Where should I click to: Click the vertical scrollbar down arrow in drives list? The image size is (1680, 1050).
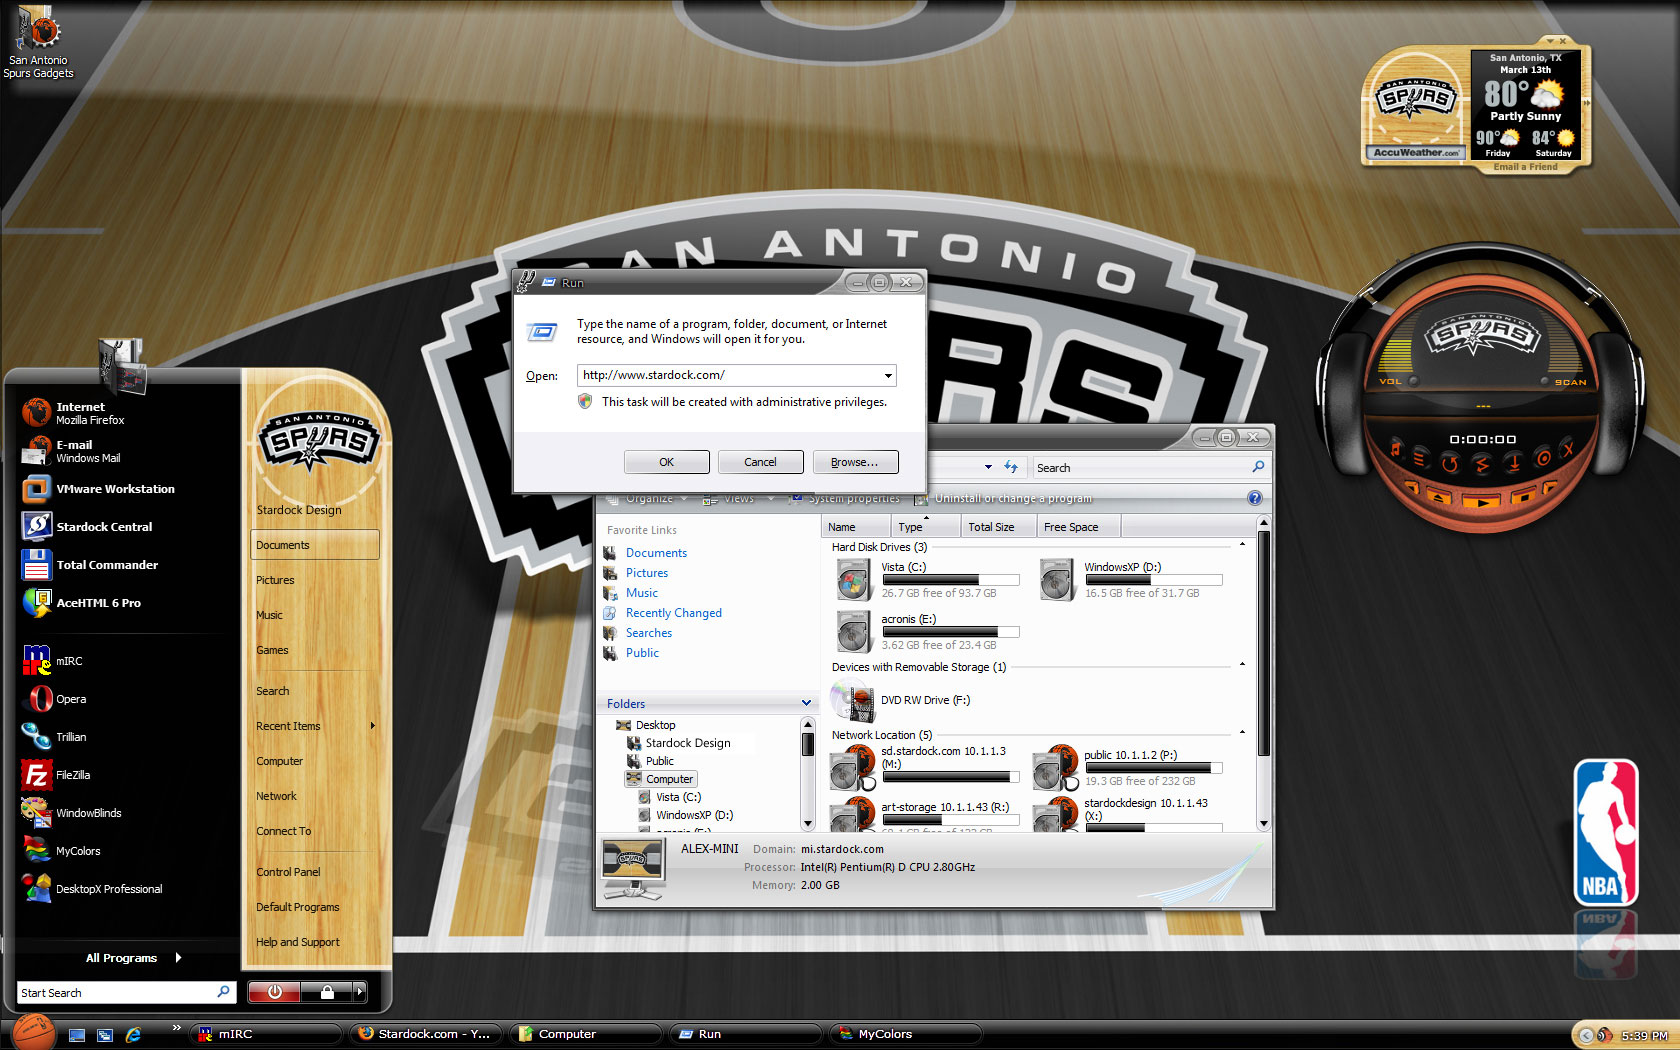pos(1264,824)
